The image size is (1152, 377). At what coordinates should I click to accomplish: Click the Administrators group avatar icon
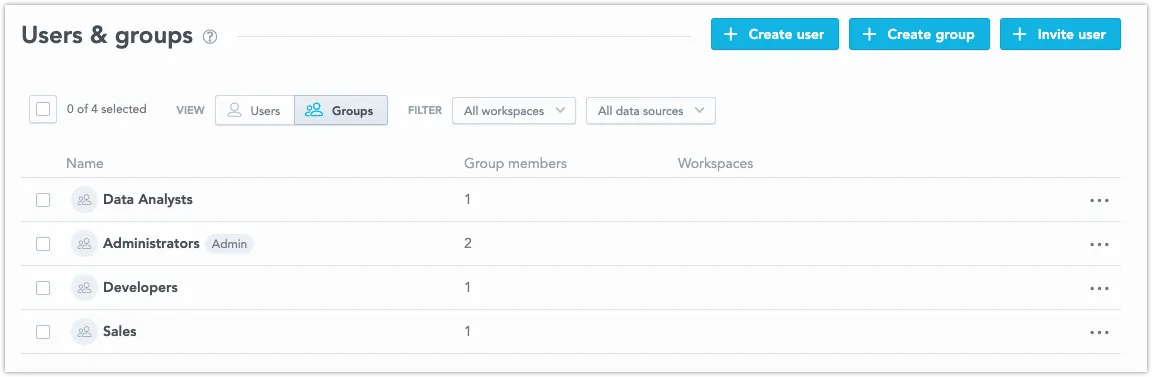click(x=84, y=244)
